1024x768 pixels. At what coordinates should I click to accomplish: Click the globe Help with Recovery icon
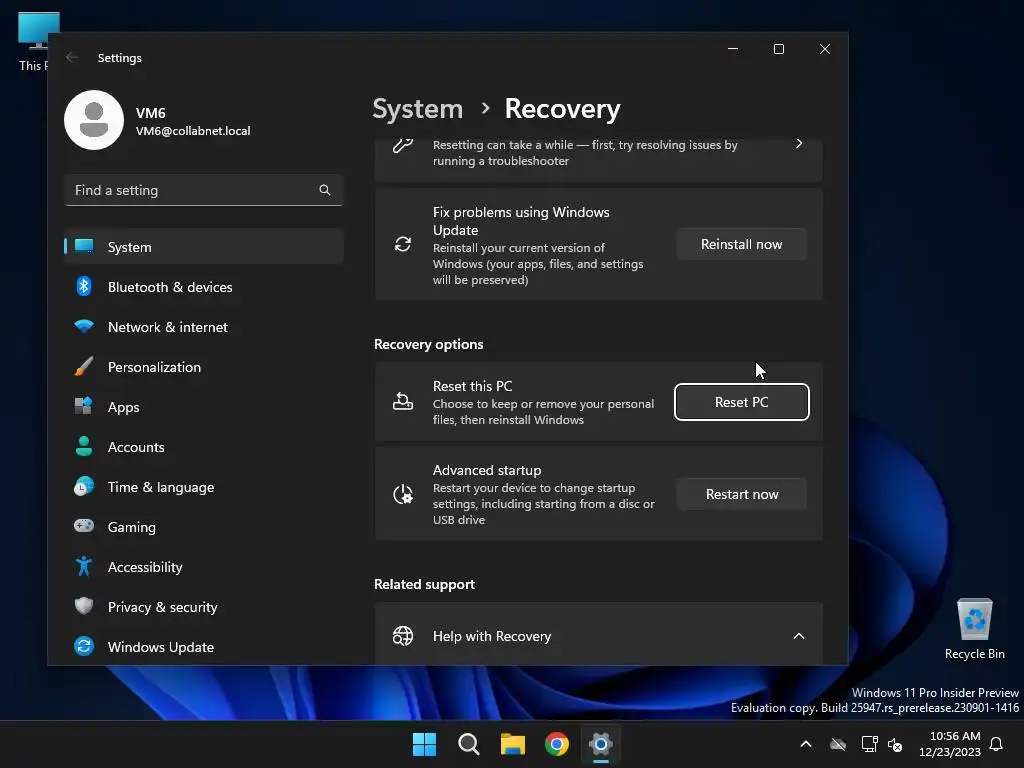[403, 636]
